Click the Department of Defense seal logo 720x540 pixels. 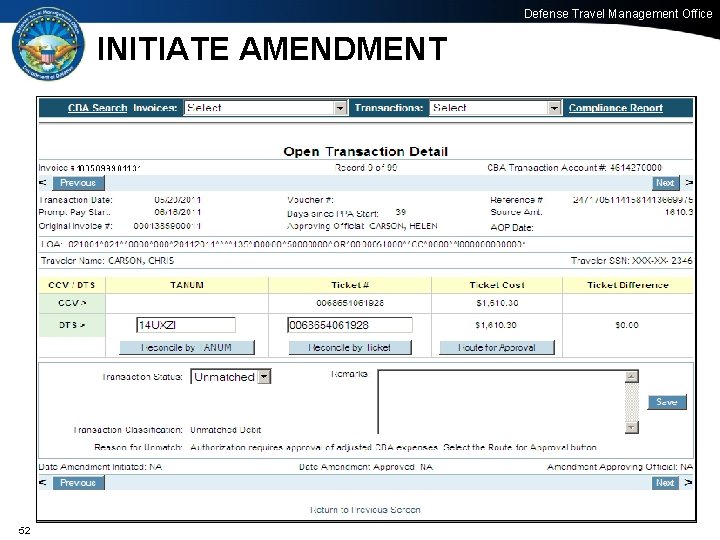[x=48, y=45]
